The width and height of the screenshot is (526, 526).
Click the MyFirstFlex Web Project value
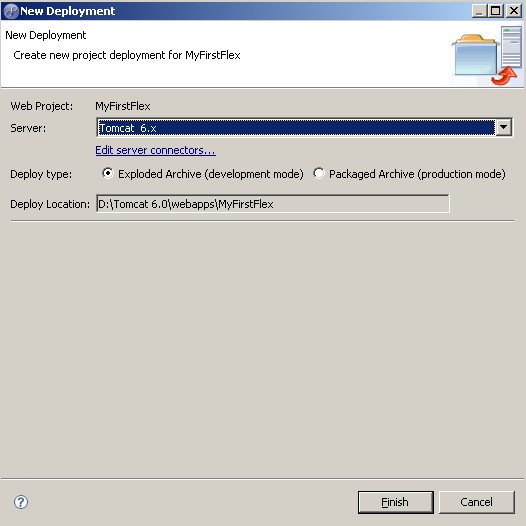click(x=123, y=106)
